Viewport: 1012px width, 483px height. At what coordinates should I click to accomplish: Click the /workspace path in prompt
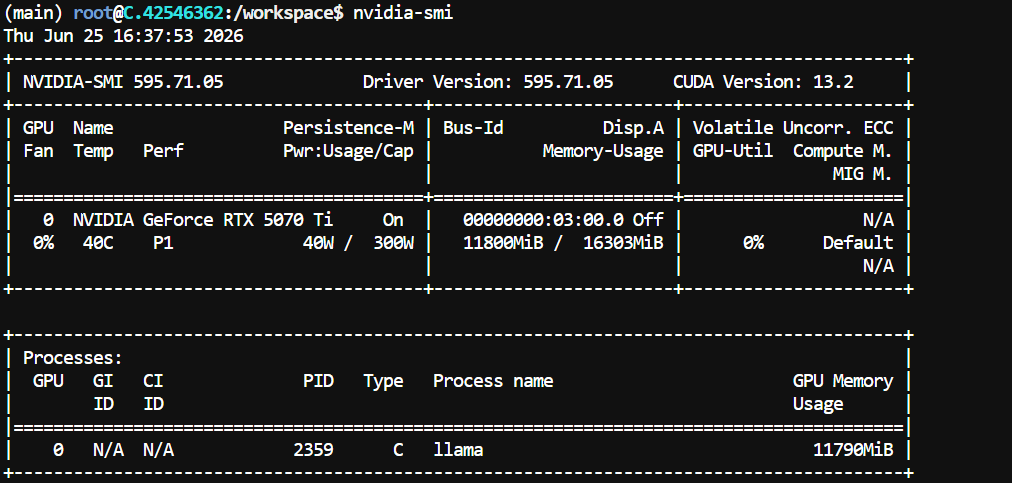tap(283, 13)
